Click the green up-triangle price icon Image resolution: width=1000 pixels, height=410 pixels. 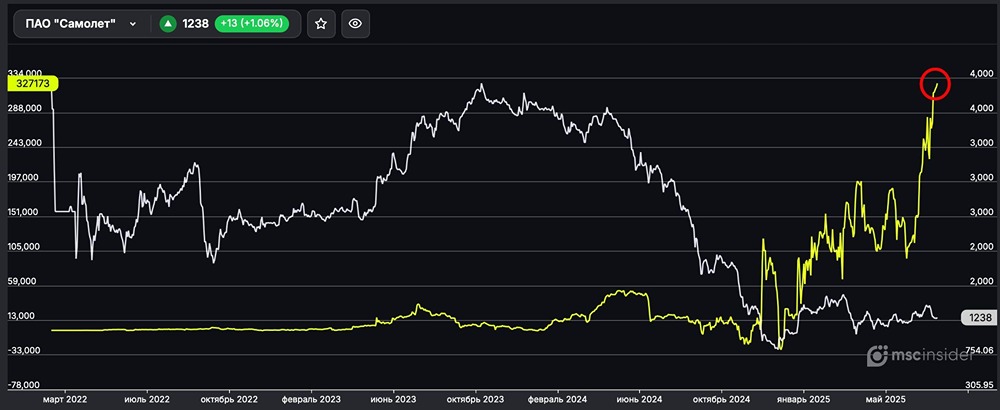[x=170, y=24]
